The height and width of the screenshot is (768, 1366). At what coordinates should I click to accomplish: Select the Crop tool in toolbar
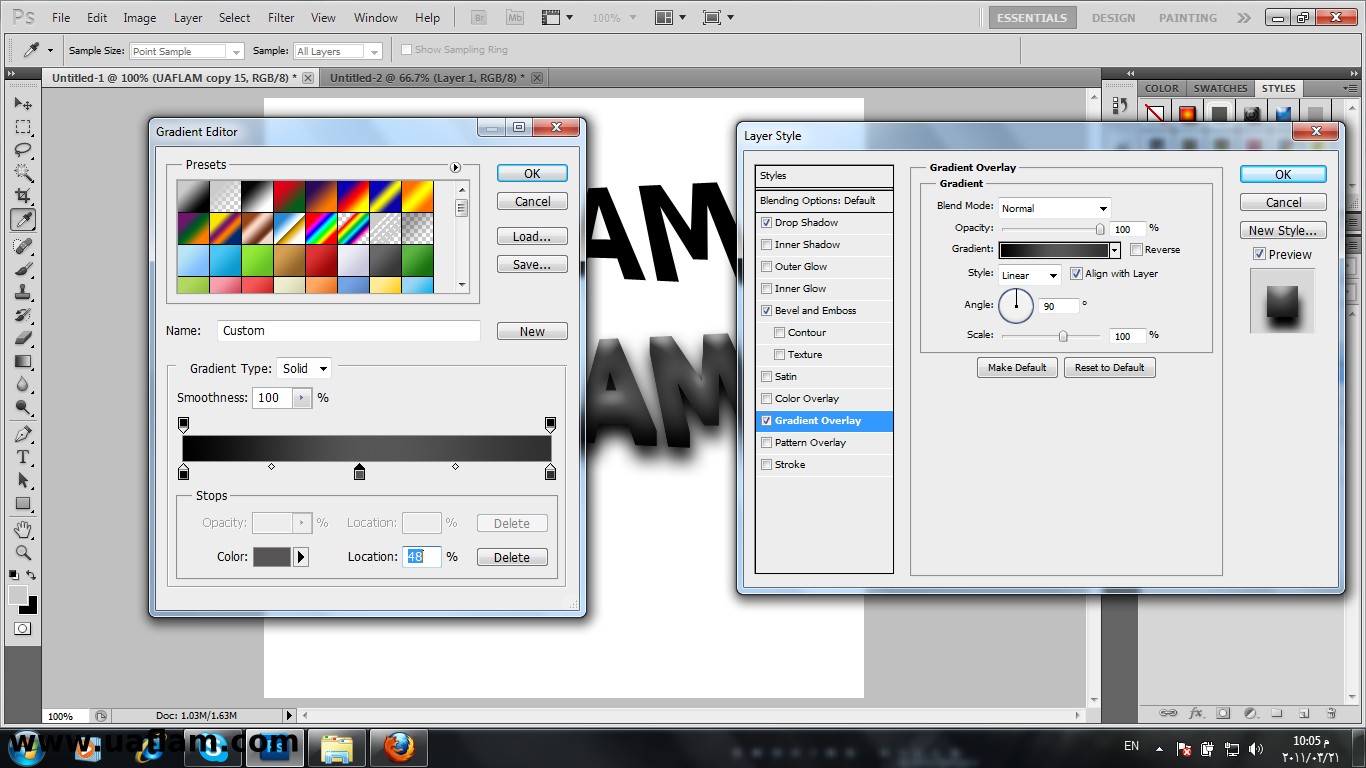click(x=23, y=196)
